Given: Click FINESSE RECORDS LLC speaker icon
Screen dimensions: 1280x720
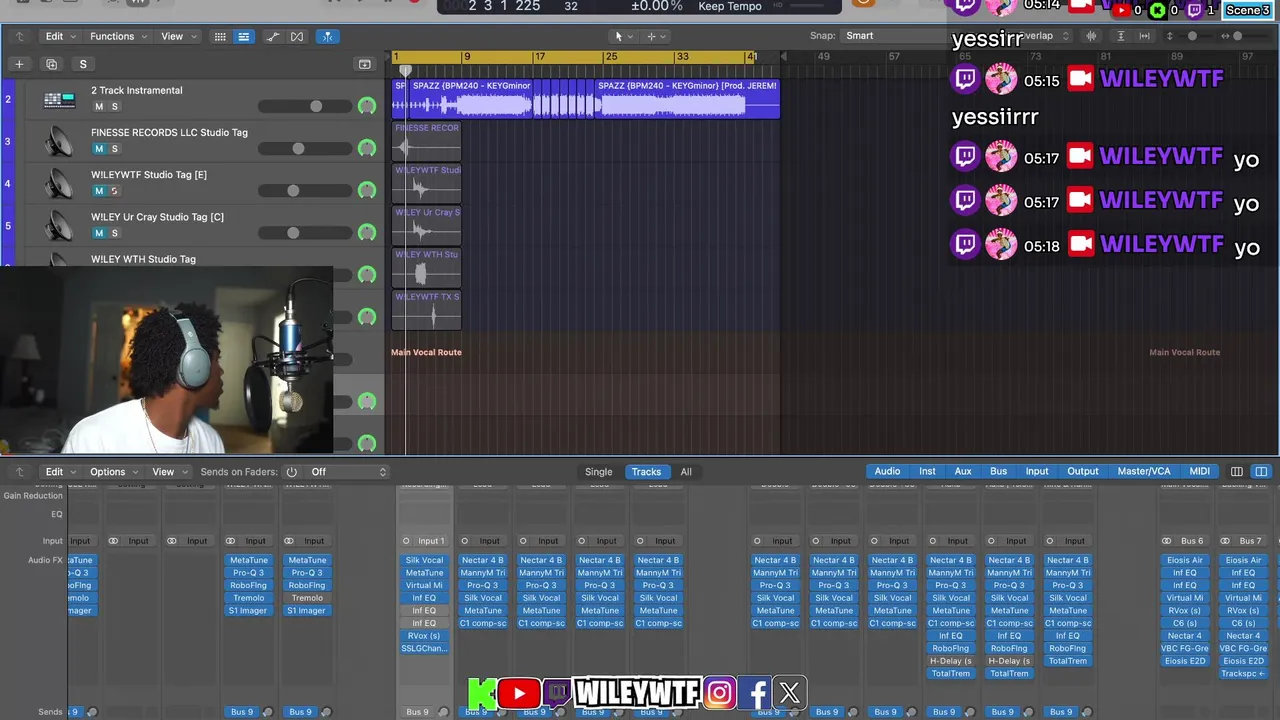Looking at the screenshot, I should click(x=59, y=141).
